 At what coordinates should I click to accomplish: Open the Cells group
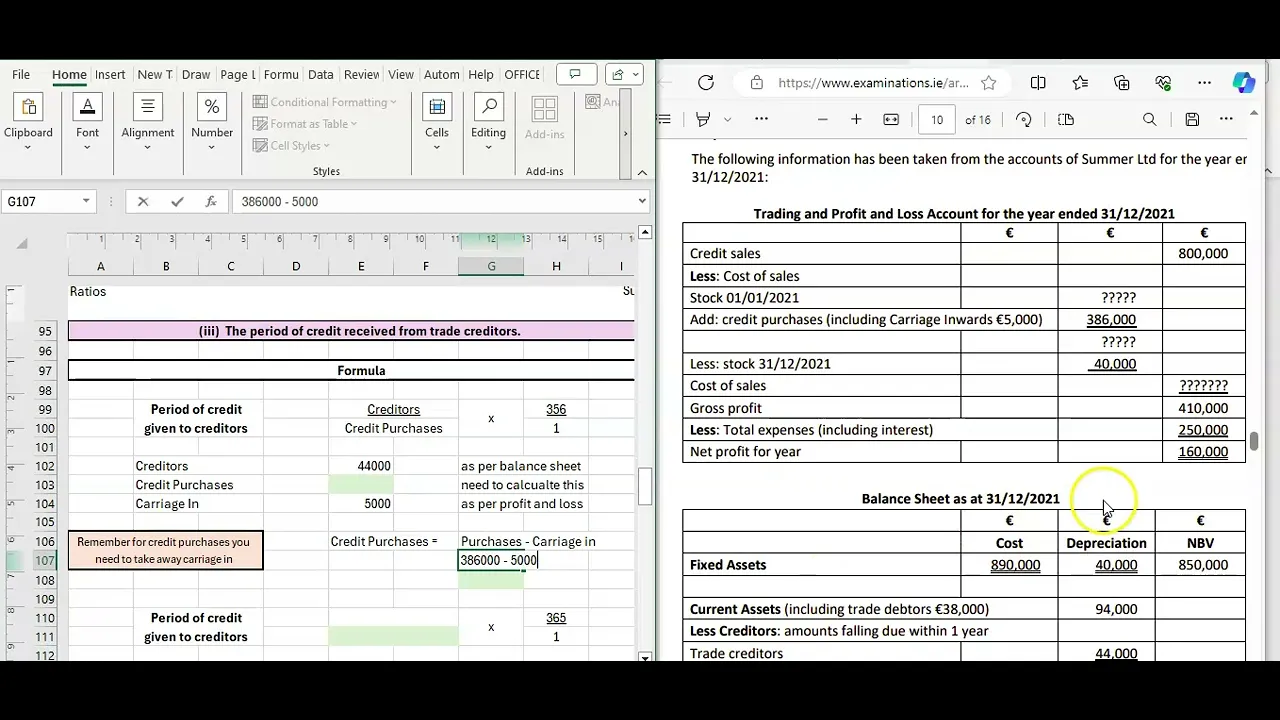click(437, 123)
